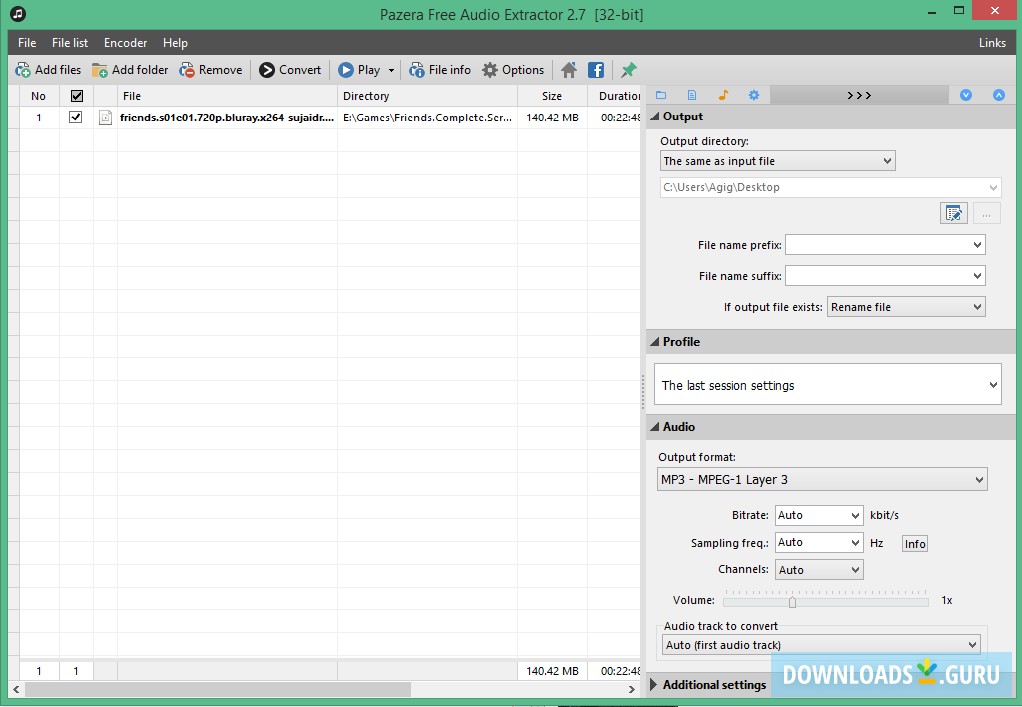Expand the Additional settings section
Screen dimensions: 1022x707
654,685
